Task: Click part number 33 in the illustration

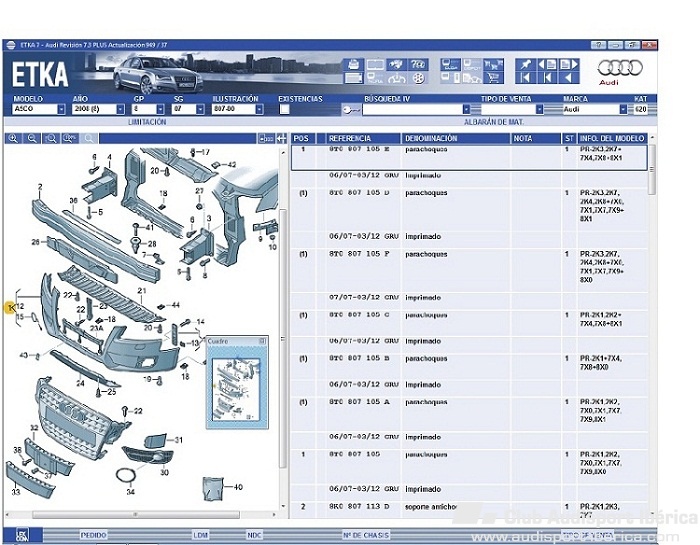Action: point(16,492)
